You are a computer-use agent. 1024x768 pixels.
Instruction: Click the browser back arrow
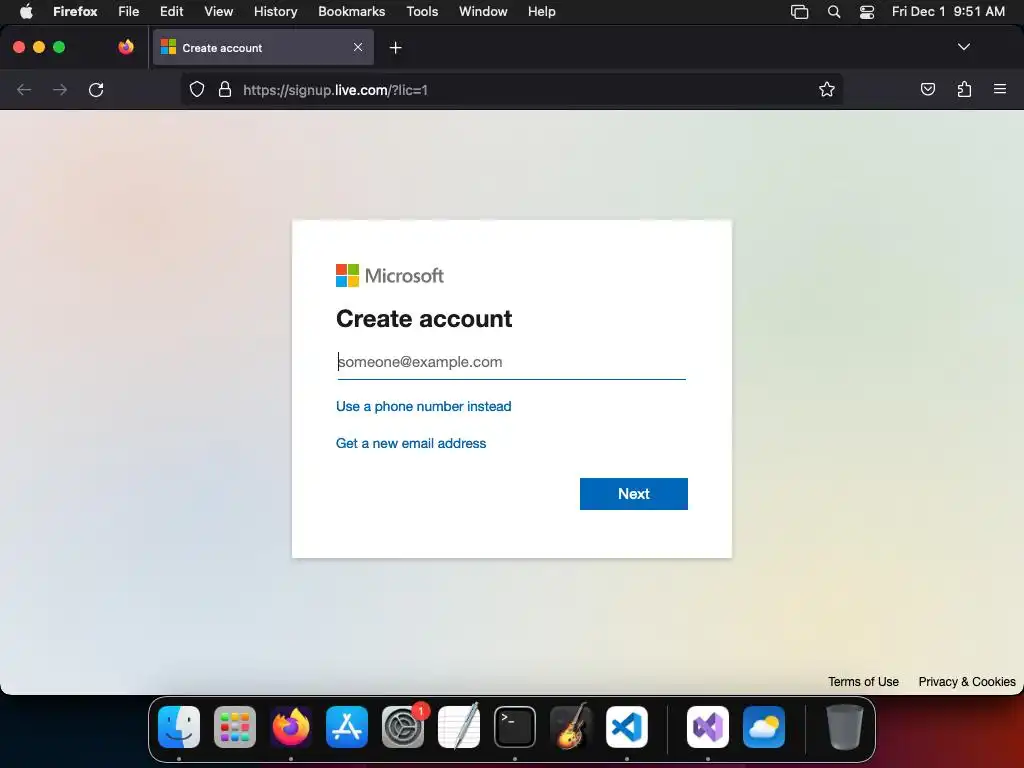pyautogui.click(x=24, y=89)
